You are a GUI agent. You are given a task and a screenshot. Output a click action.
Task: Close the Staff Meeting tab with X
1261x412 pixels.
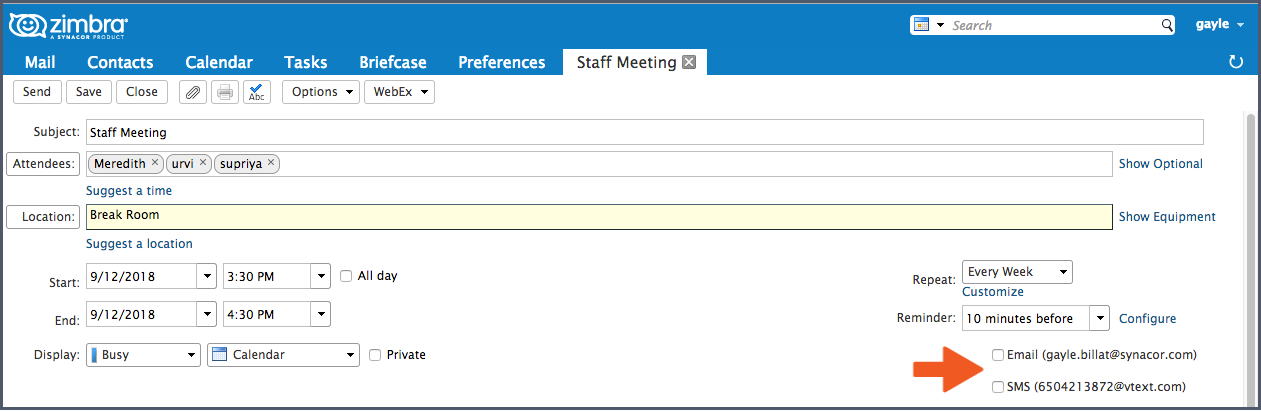[x=688, y=62]
